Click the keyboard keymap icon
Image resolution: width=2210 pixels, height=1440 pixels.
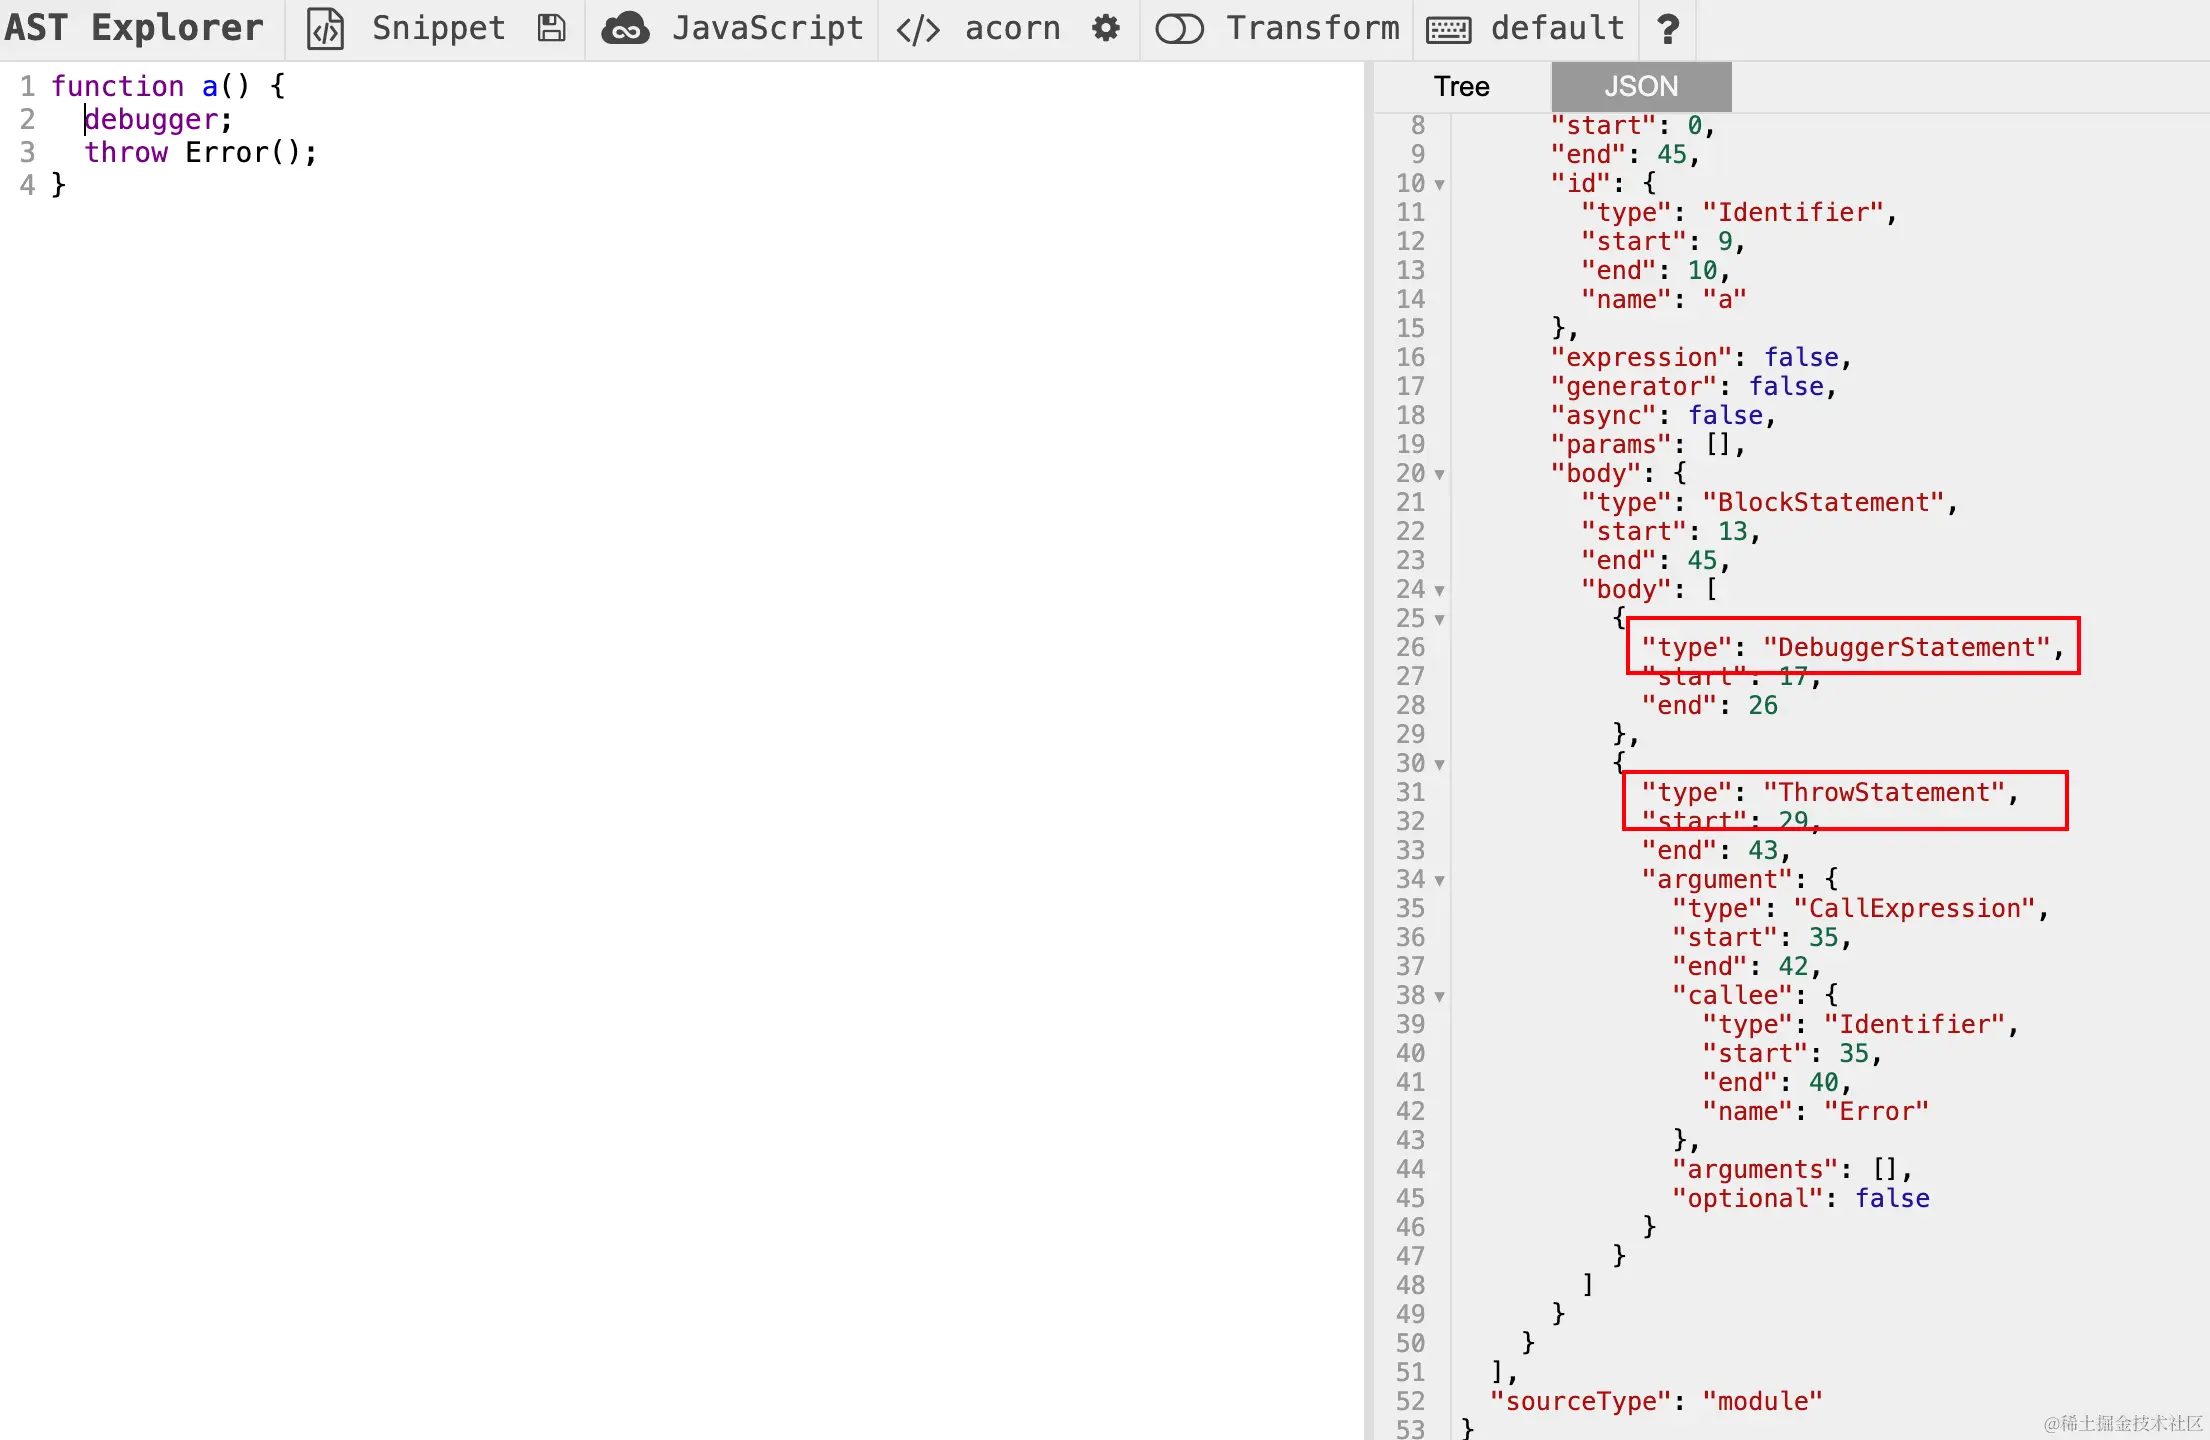[x=1448, y=29]
